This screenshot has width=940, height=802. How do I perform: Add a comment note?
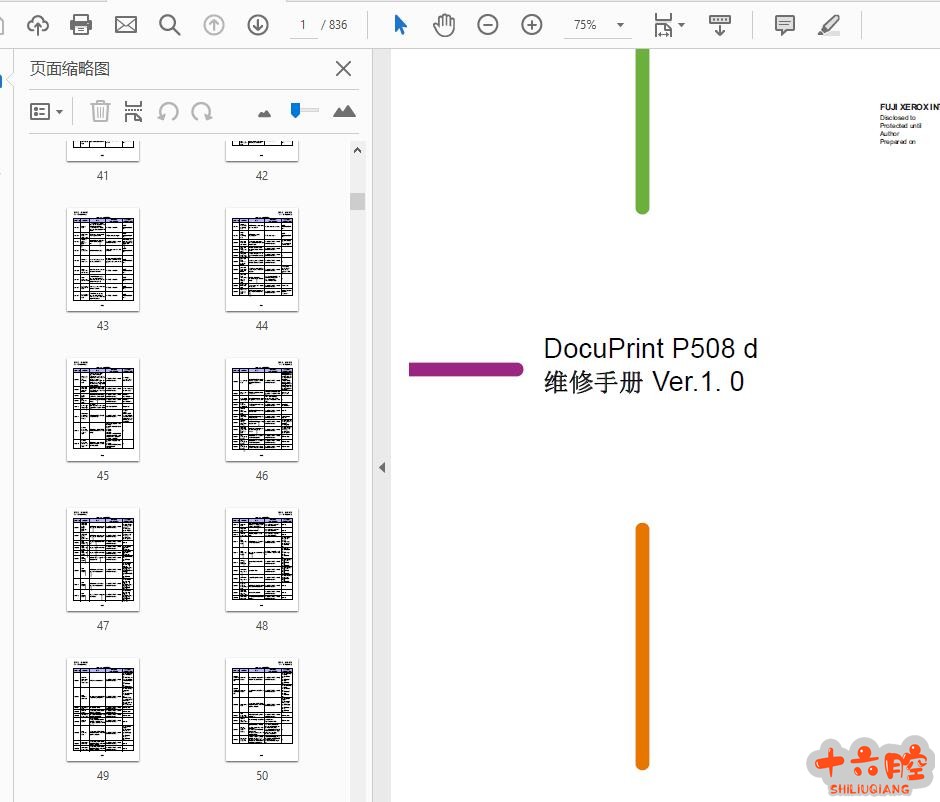pos(785,25)
